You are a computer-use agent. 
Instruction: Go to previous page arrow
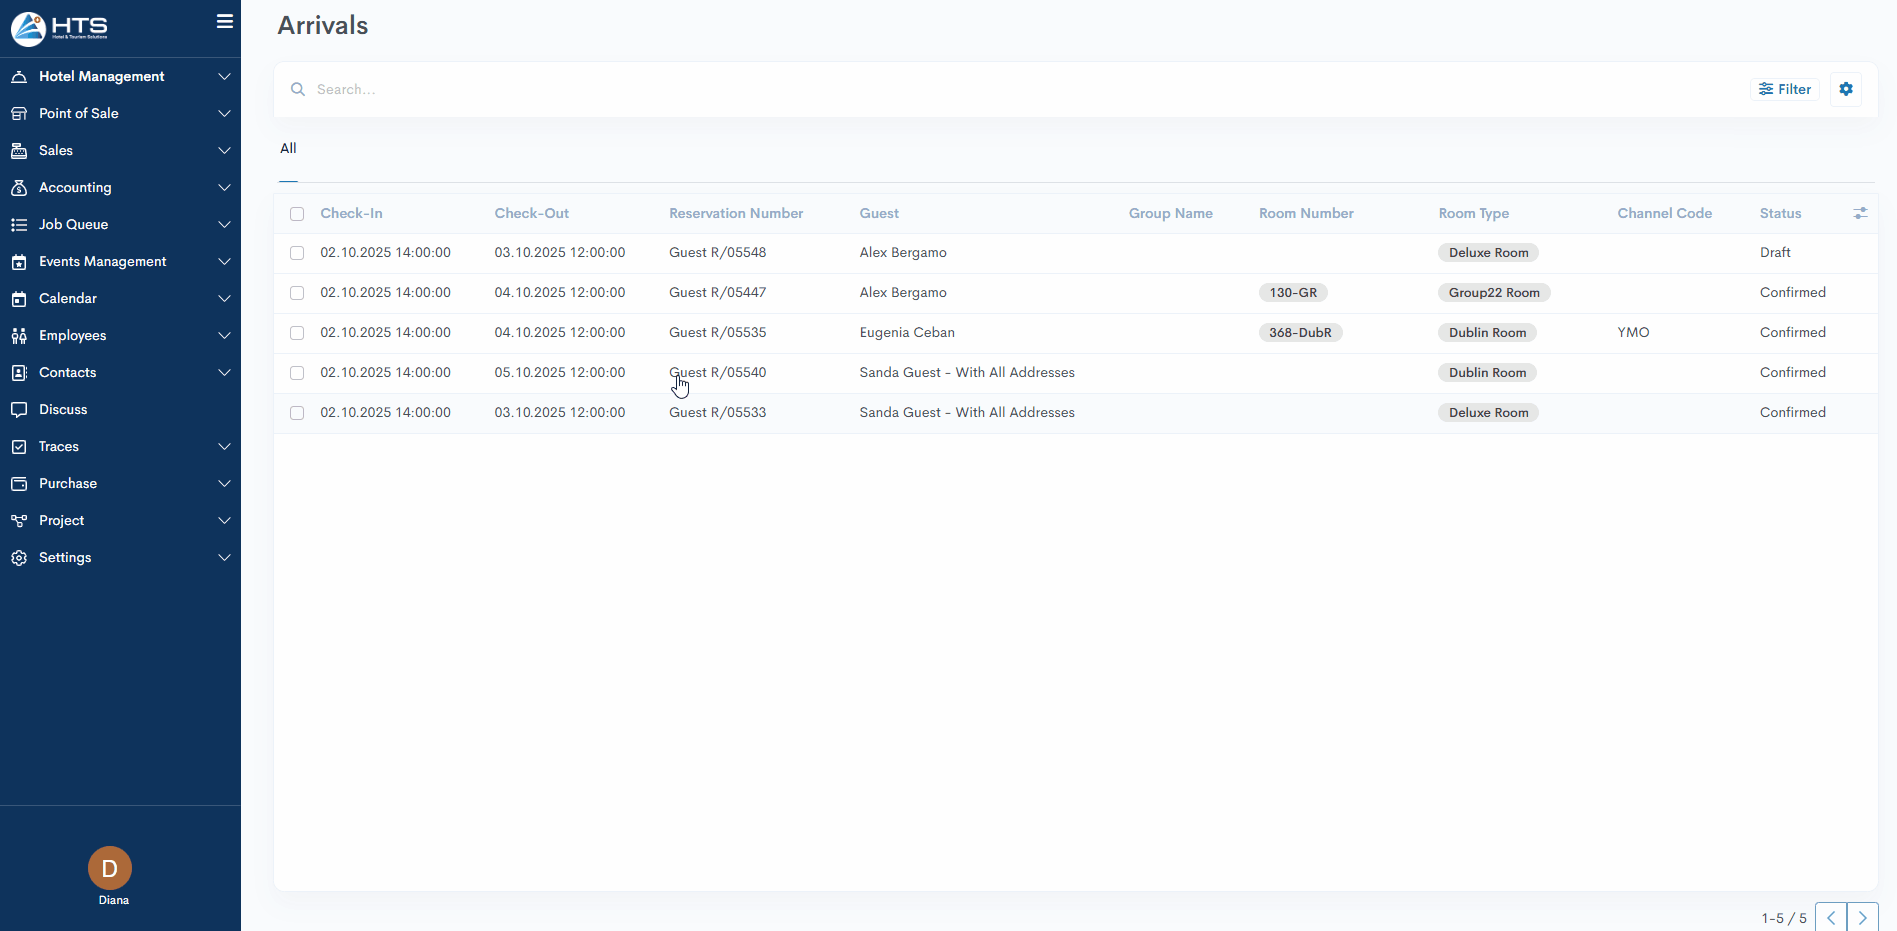[x=1830, y=917]
